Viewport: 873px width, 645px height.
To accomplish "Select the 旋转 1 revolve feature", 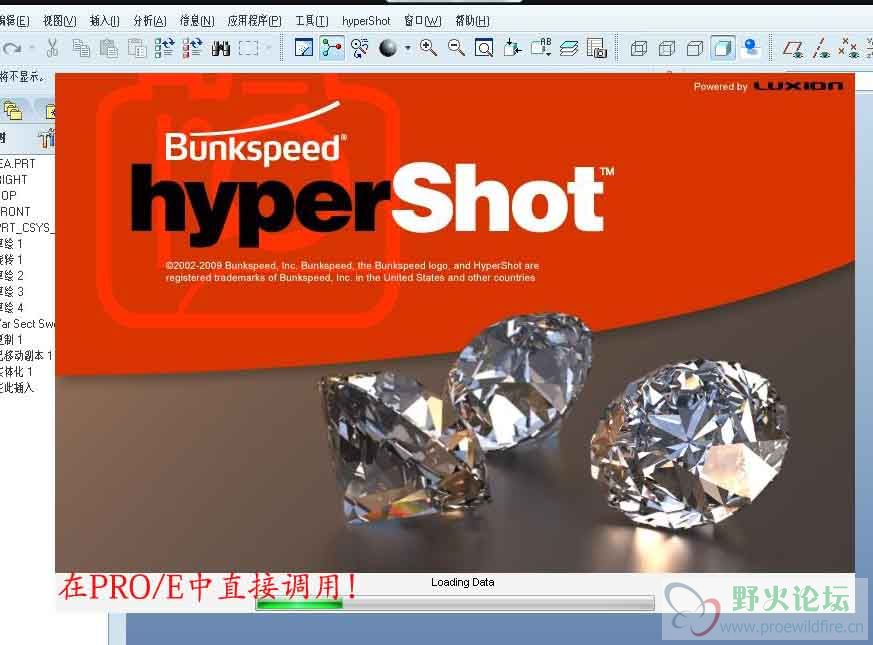I will [x=12, y=260].
